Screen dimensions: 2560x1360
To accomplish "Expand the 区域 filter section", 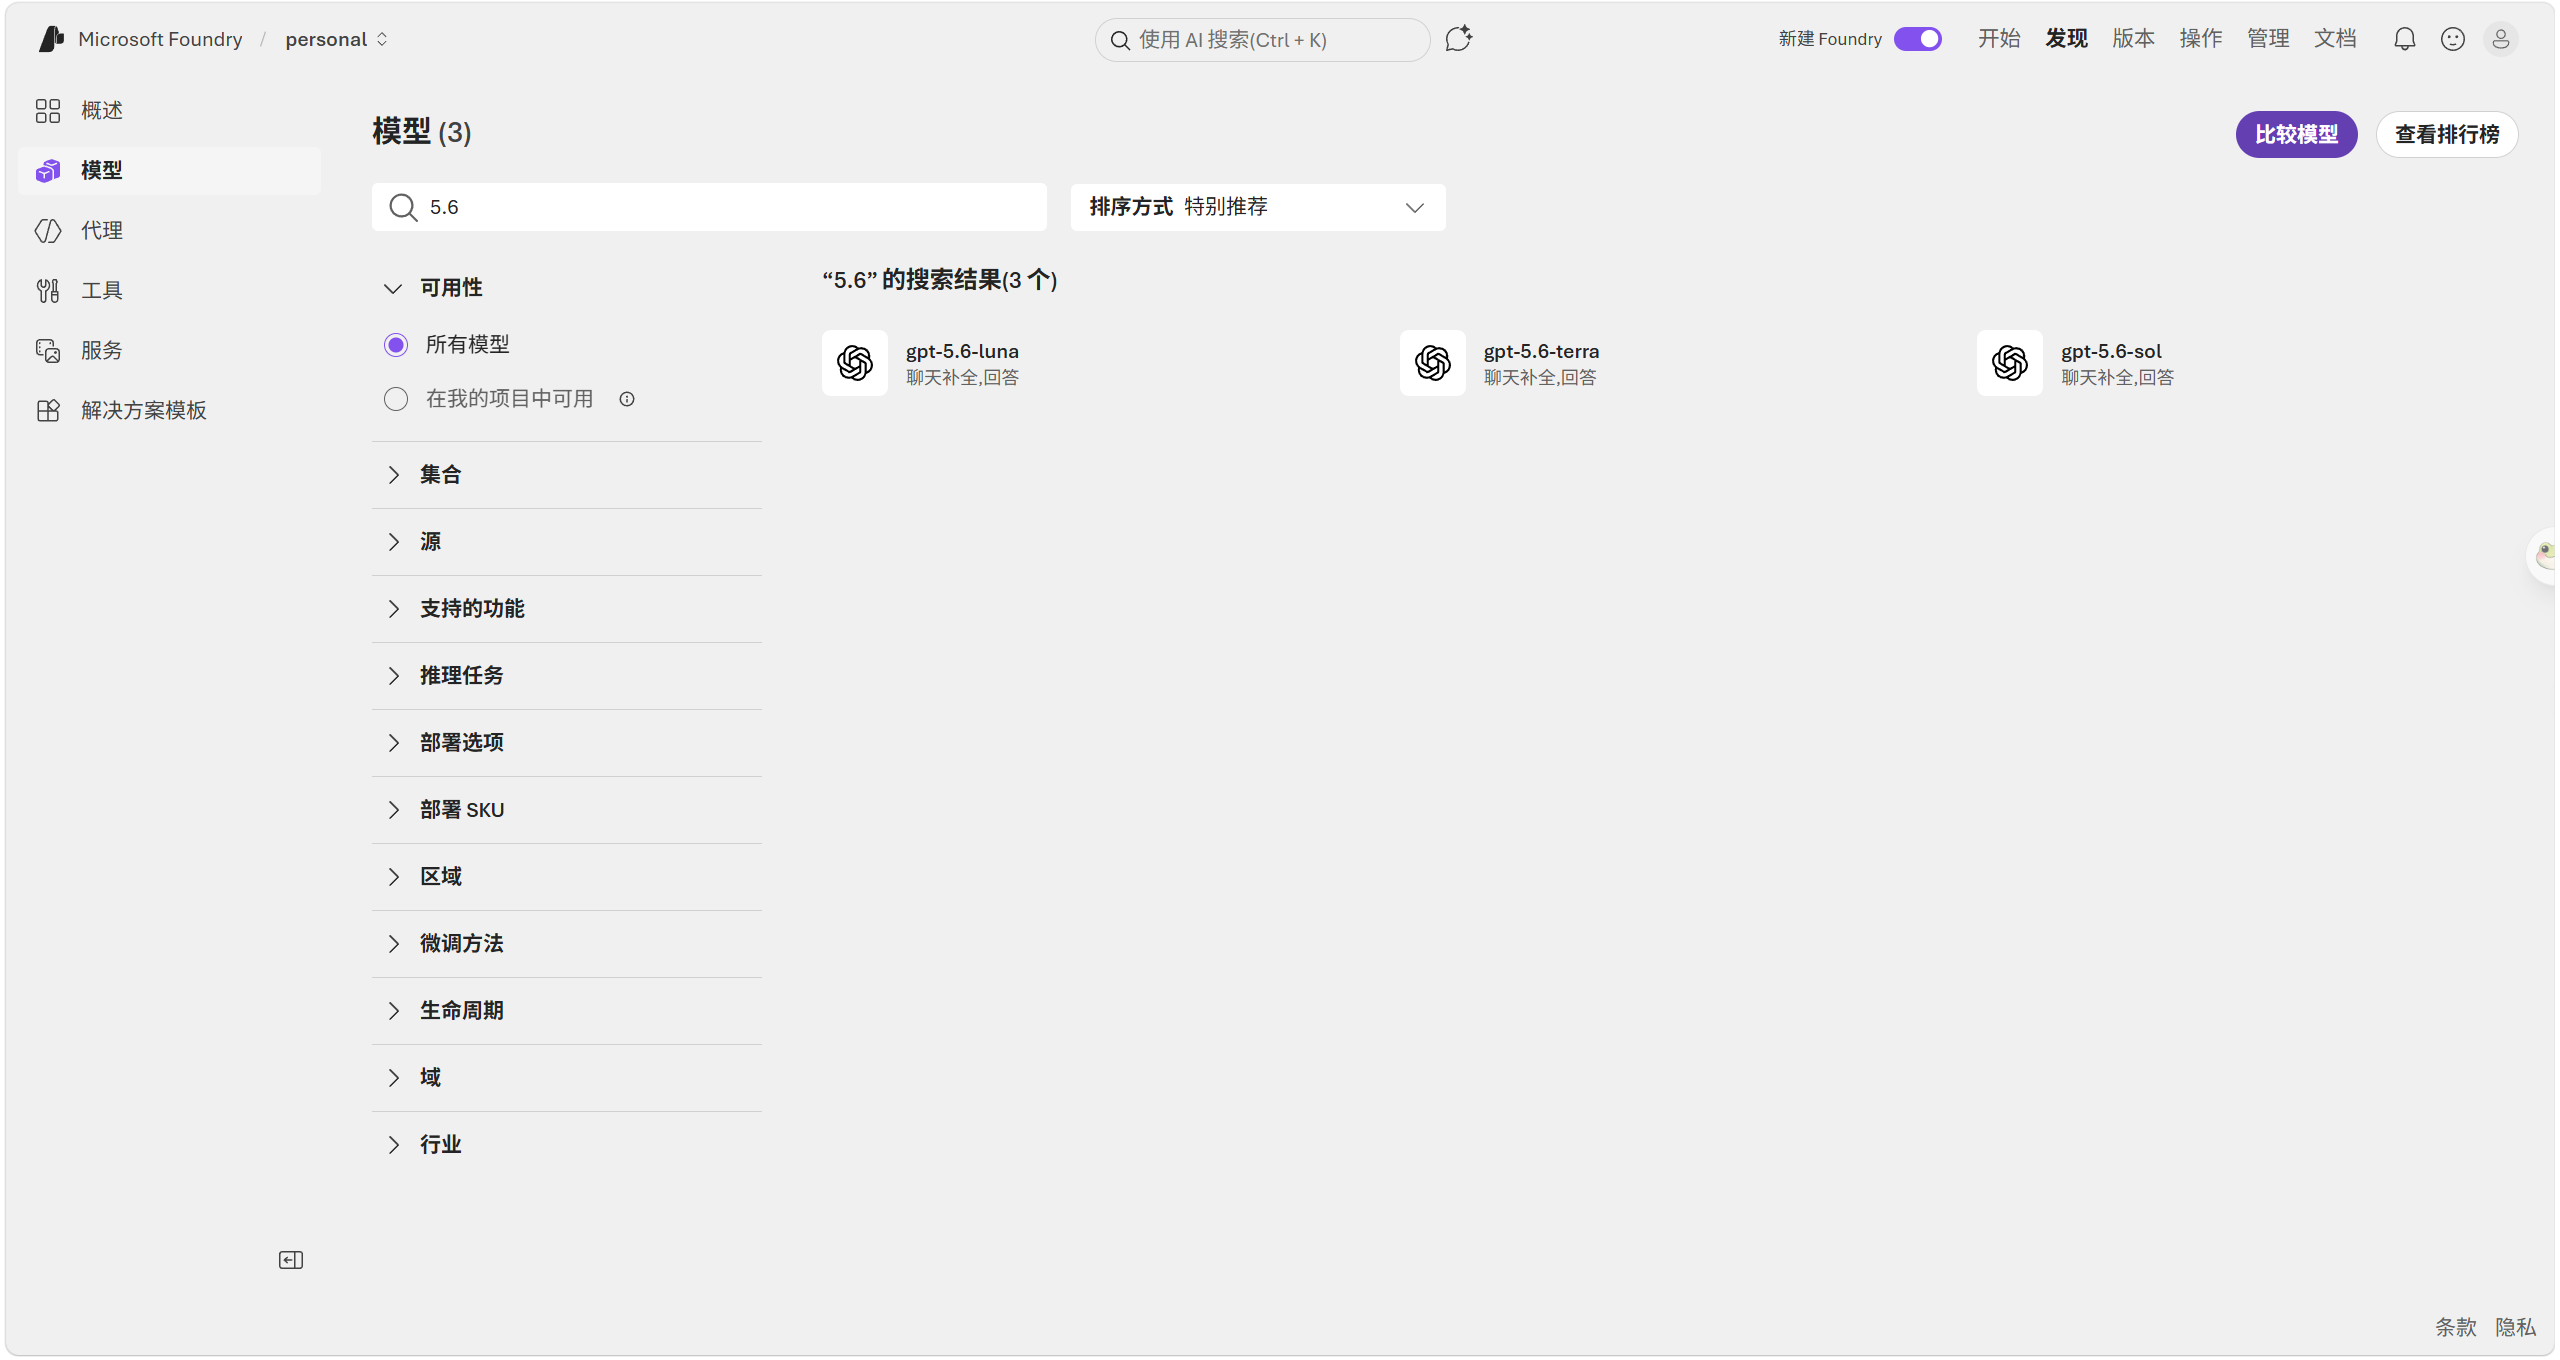I will [x=567, y=877].
